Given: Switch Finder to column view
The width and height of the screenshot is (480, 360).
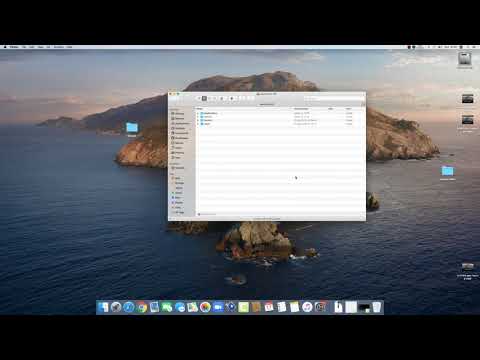Looking at the screenshot, I should click(209, 98).
